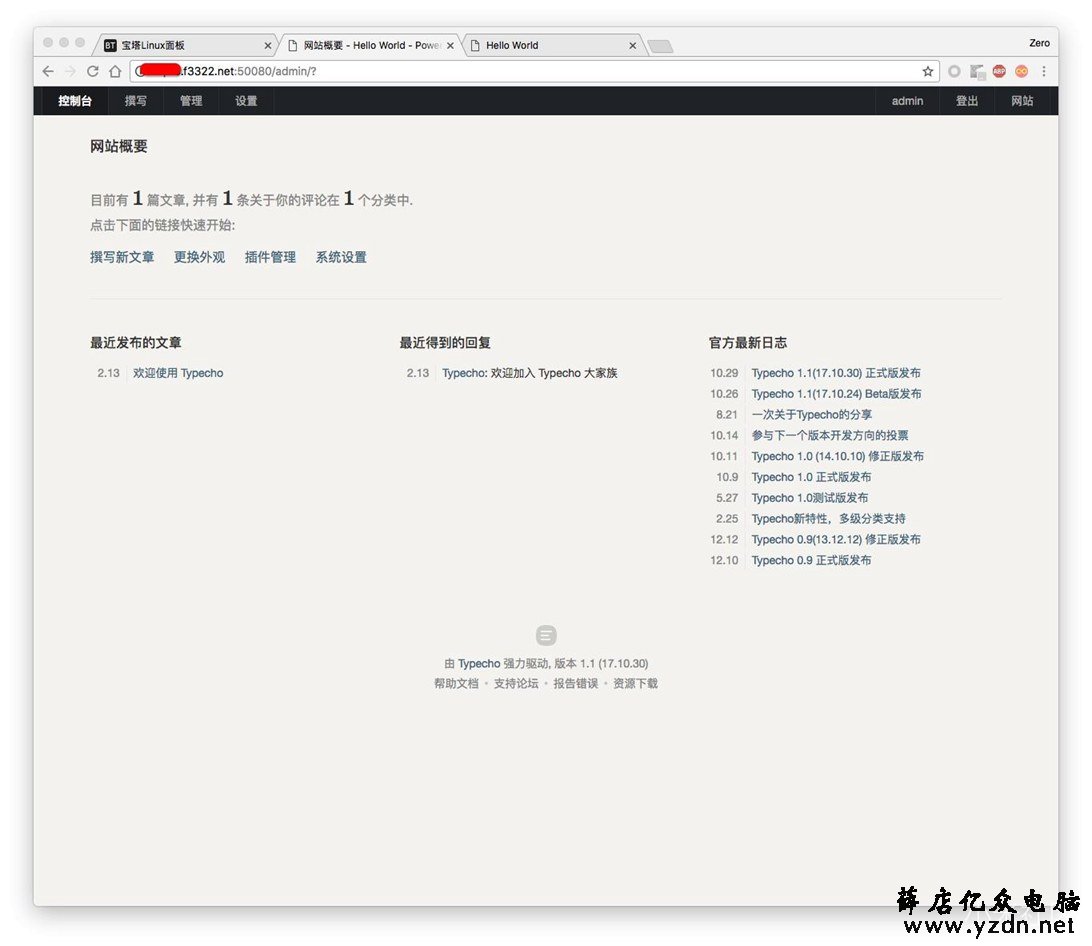Switch to the 宝塔Linux面板 tab
Screen dimensions: 1092x946
[185, 45]
